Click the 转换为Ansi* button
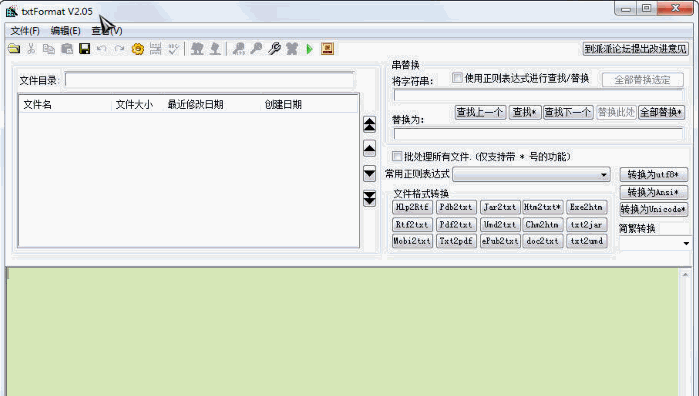699x396 pixels. [654, 192]
